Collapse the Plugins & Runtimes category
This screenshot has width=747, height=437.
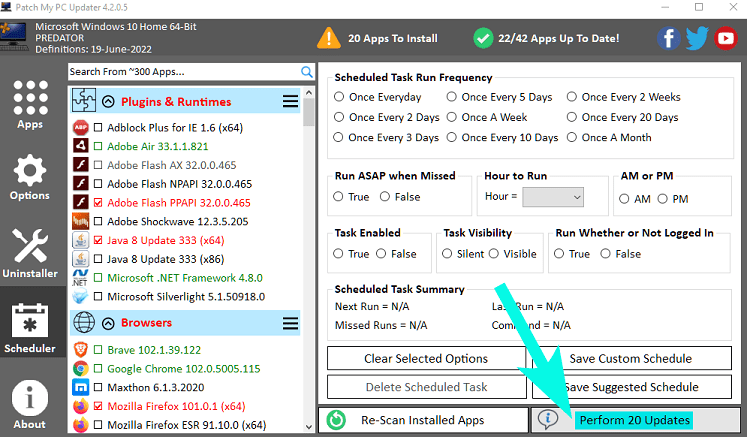click(108, 102)
